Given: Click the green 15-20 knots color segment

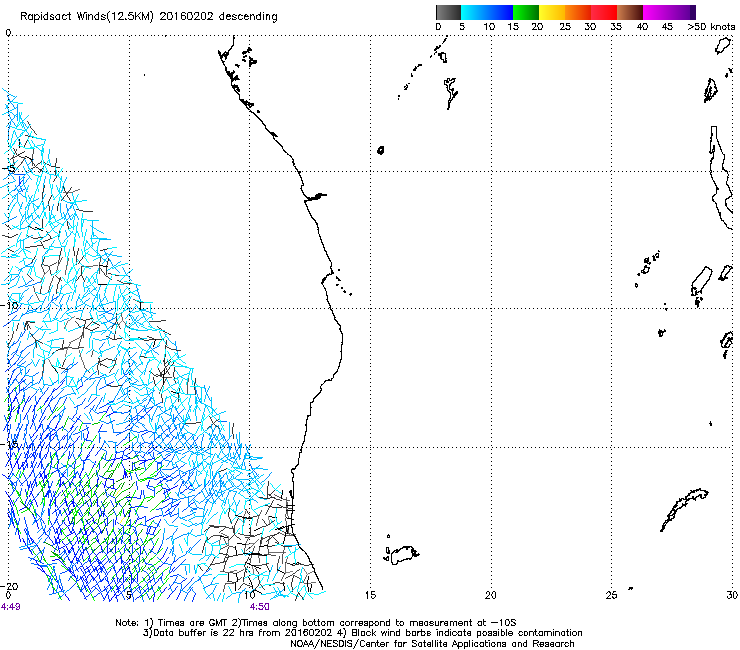Looking at the screenshot, I should [x=526, y=12].
